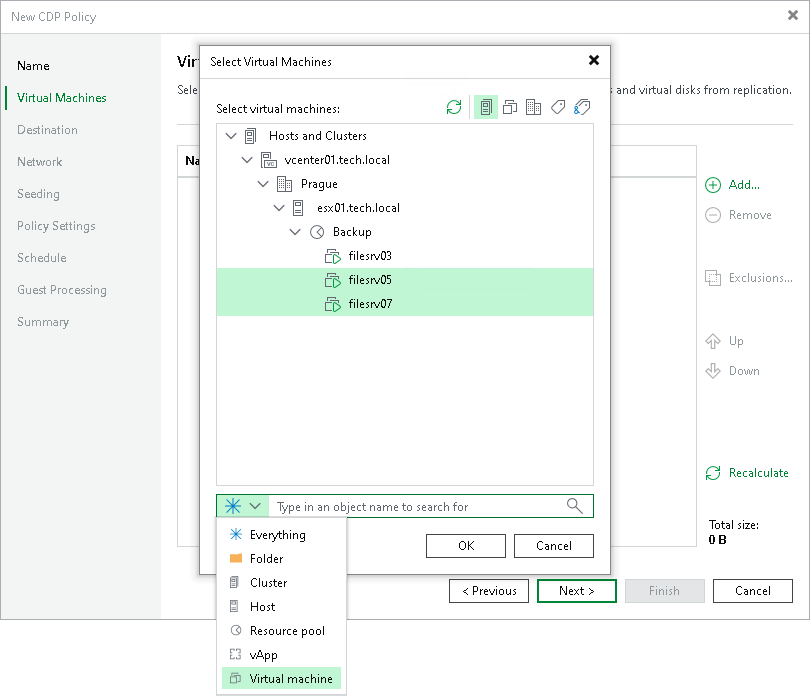Collapse the Backup resource pool node
810x696 pixels.
click(x=295, y=231)
